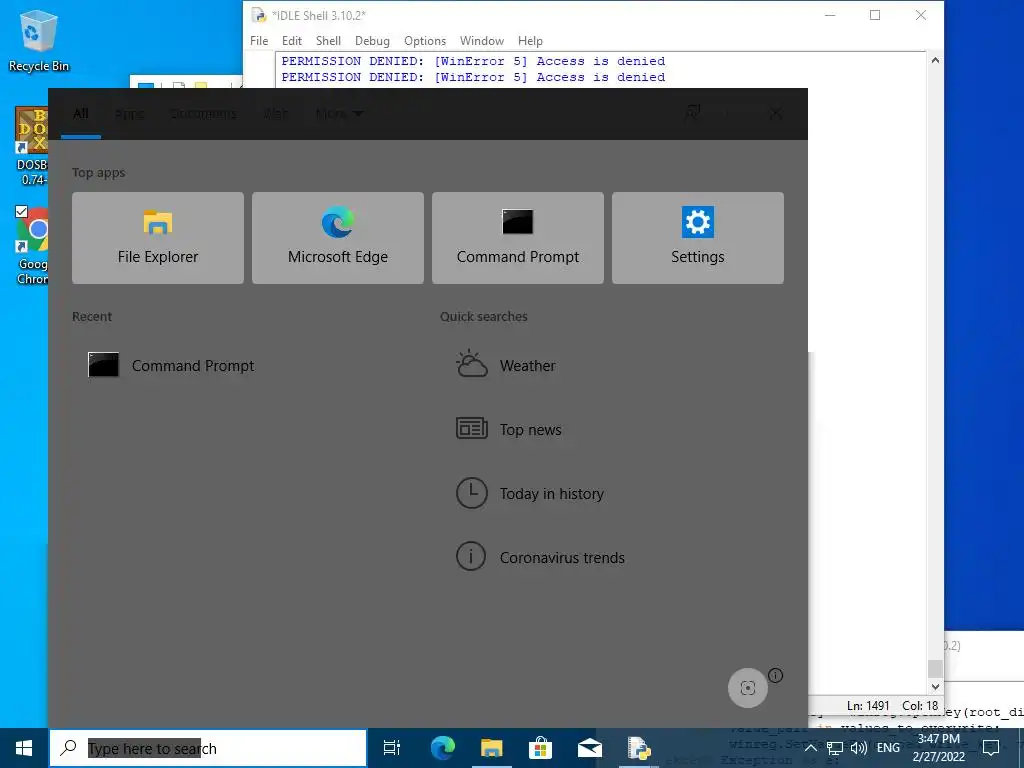Open Task View on the taskbar

point(391,748)
